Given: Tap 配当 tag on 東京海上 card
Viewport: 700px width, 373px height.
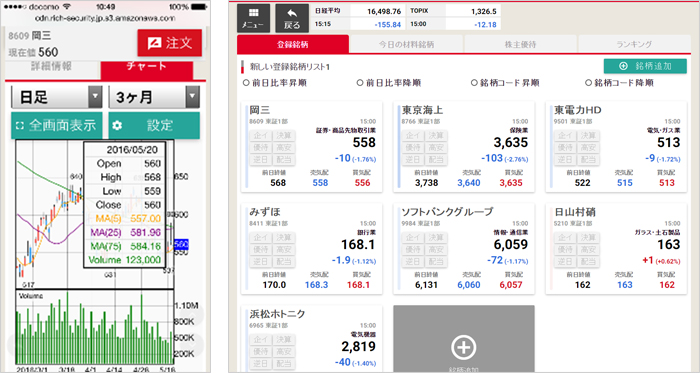Looking at the screenshot, I should click(436, 160).
